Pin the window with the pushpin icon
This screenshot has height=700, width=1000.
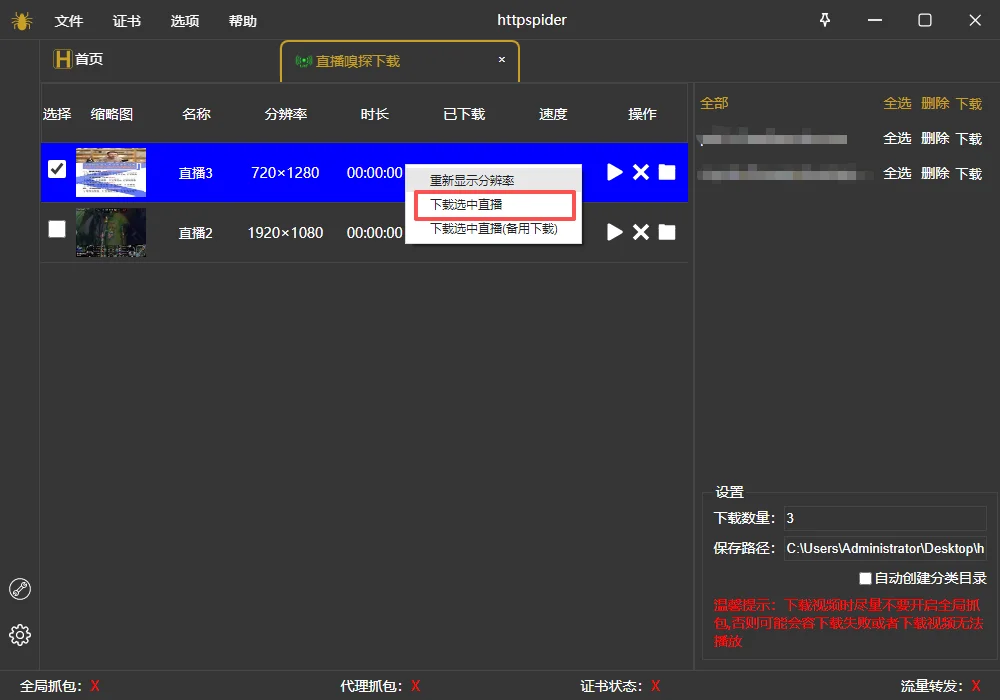tap(825, 20)
